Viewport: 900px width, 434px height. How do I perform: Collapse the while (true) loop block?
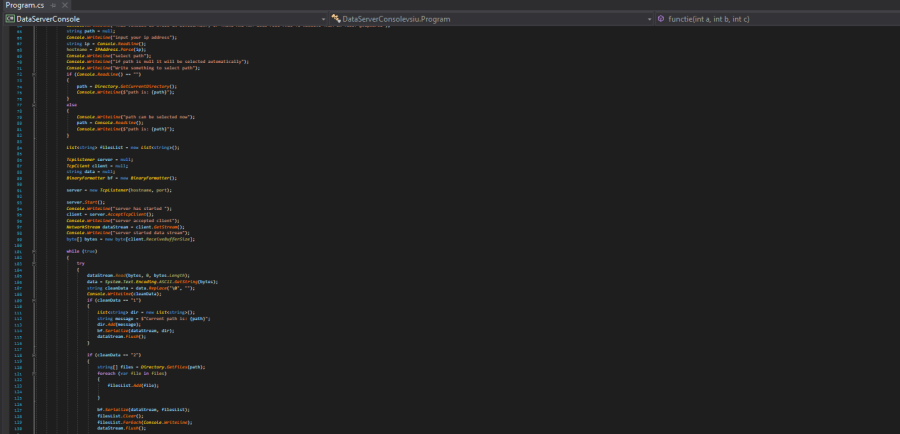point(34,251)
